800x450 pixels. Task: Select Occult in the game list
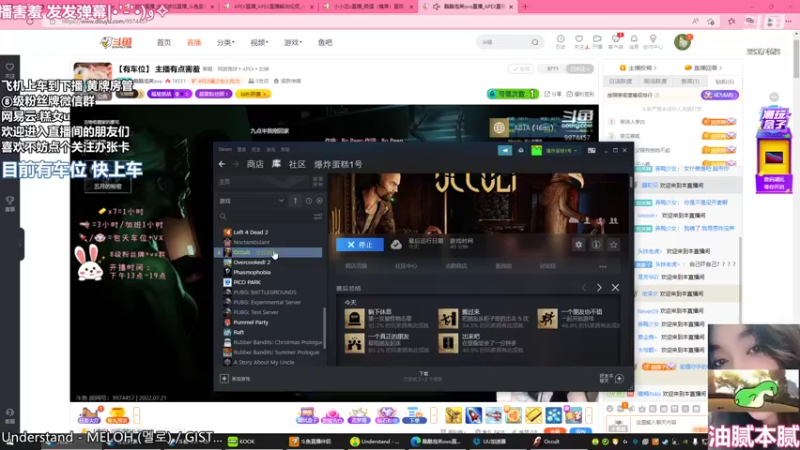point(270,253)
